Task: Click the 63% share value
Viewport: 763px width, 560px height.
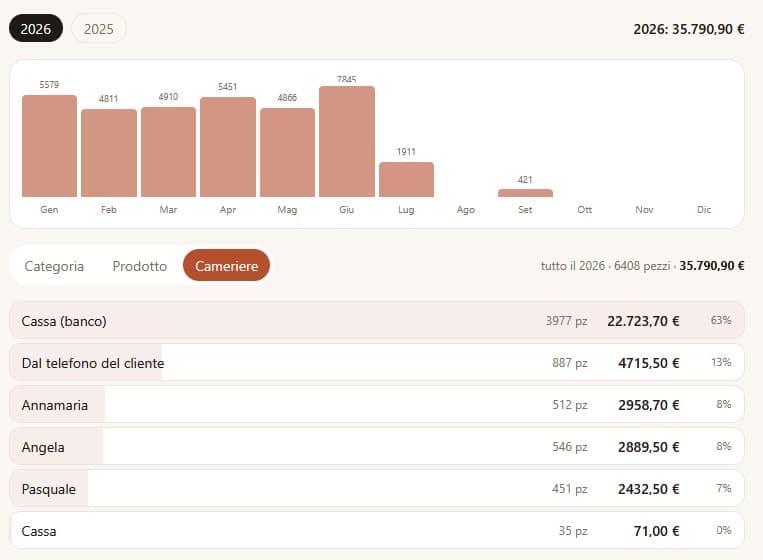Action: pos(721,320)
